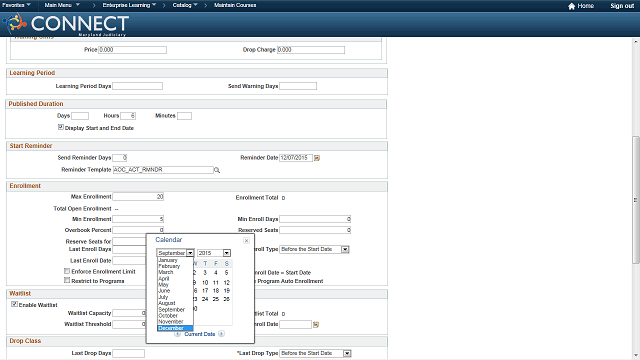Pick day 26 in calendar
This screenshot has height=360, width=640.
click(x=227, y=299)
